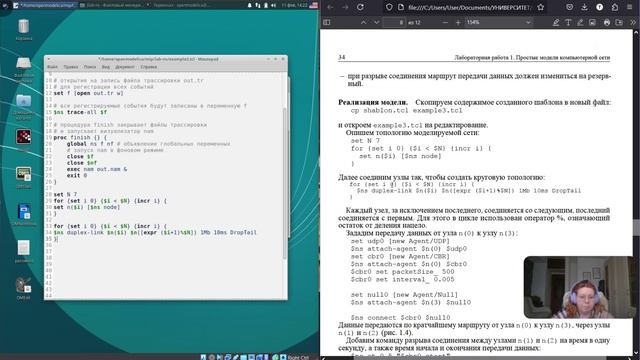Open Вид menu in Mousepad
This screenshot has height=360, width=640.
click(x=106, y=67)
